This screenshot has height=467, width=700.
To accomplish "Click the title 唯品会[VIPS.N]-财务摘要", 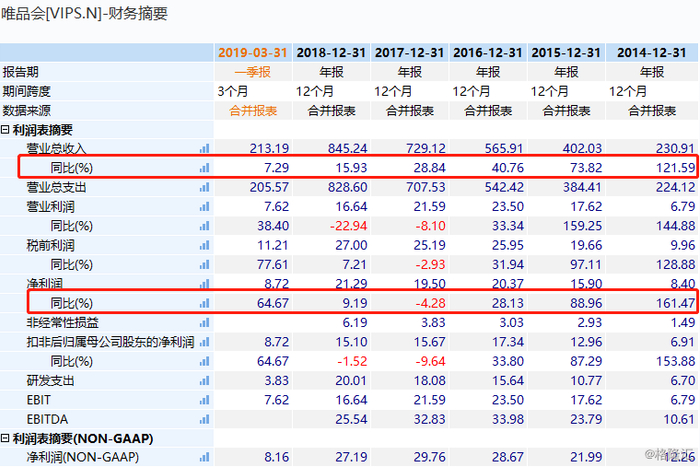I will tap(84, 13).
